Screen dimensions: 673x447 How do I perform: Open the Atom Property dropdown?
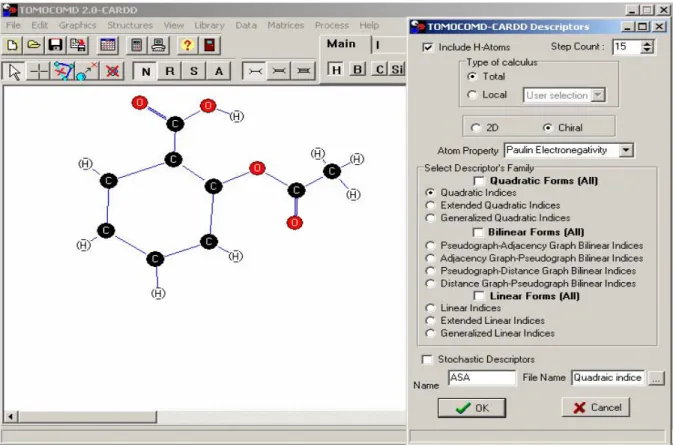[x=626, y=150]
